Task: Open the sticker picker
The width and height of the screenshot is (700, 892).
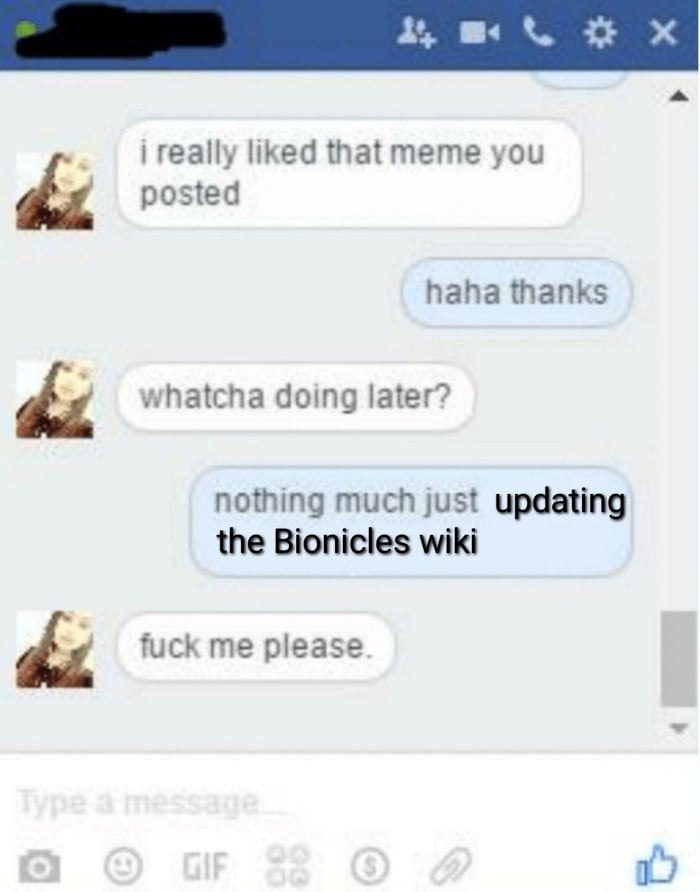Action: point(289,865)
